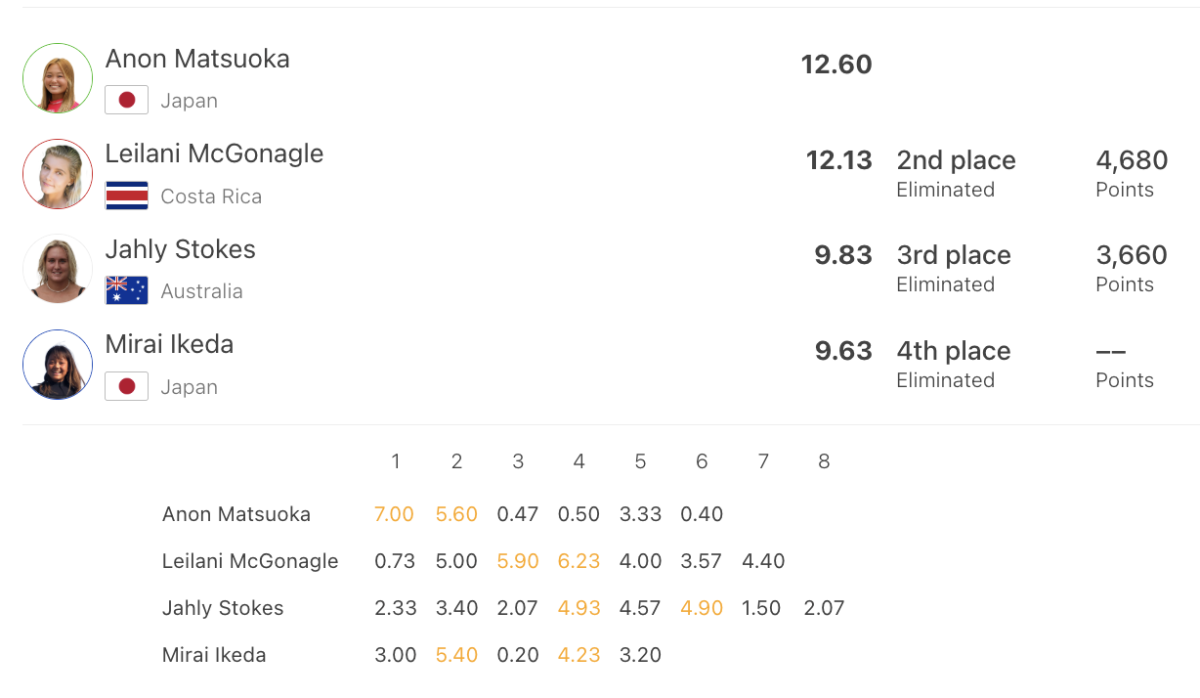The image size is (1200, 698).
Task: Select Mirai Ikeda's 5.40 wave score
Action: pos(457,655)
